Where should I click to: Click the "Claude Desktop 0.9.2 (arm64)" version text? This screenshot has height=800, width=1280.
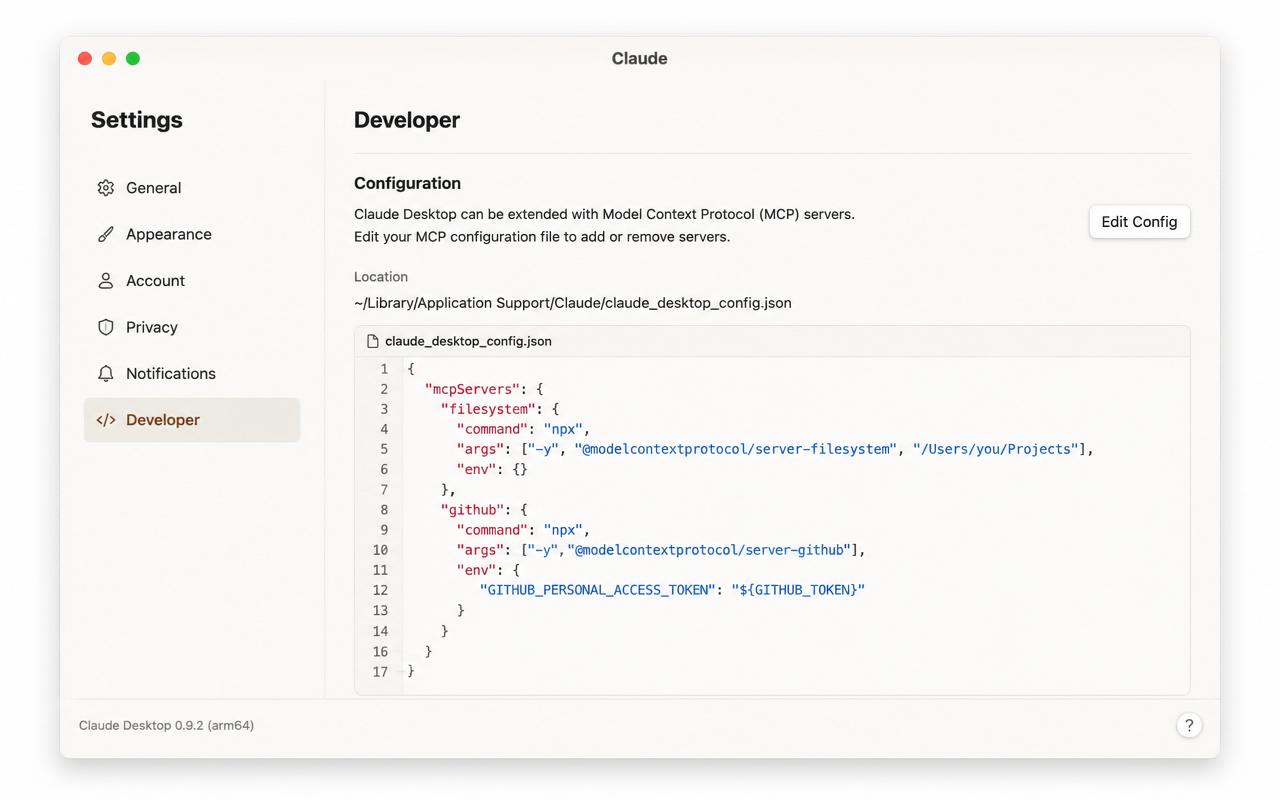point(166,726)
